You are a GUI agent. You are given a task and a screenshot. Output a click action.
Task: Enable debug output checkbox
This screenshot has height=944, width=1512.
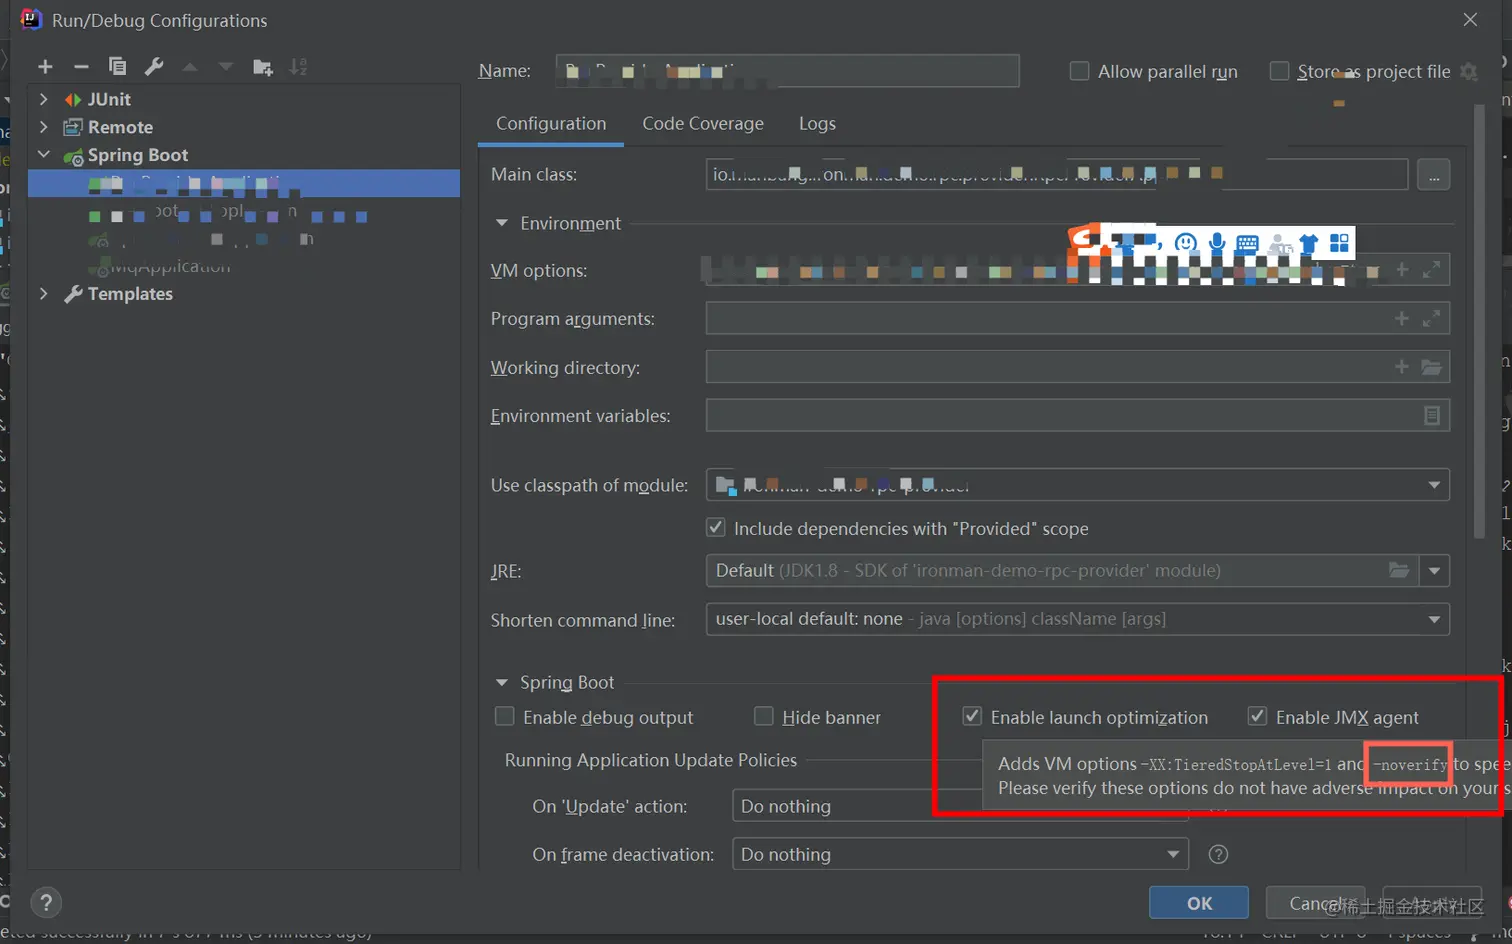505,716
